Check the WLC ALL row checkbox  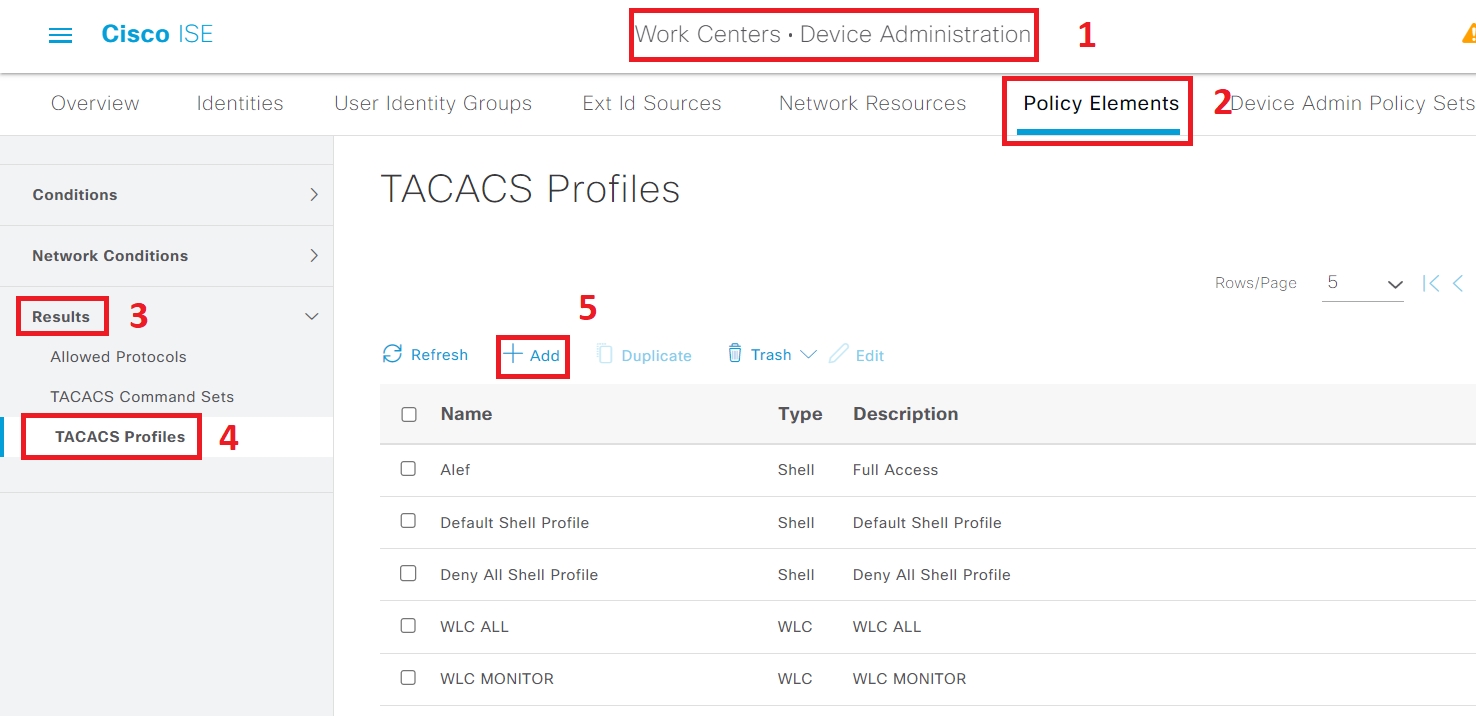(408, 626)
